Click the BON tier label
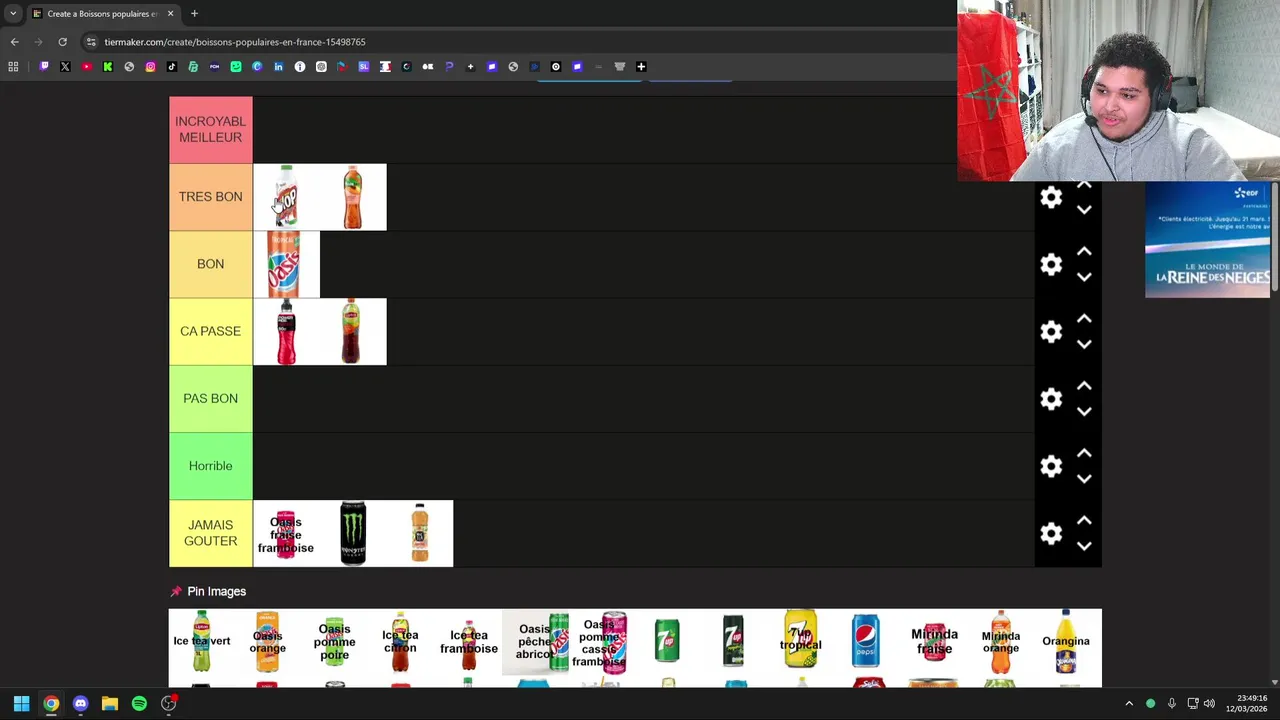This screenshot has height=720, width=1280. 210,264
